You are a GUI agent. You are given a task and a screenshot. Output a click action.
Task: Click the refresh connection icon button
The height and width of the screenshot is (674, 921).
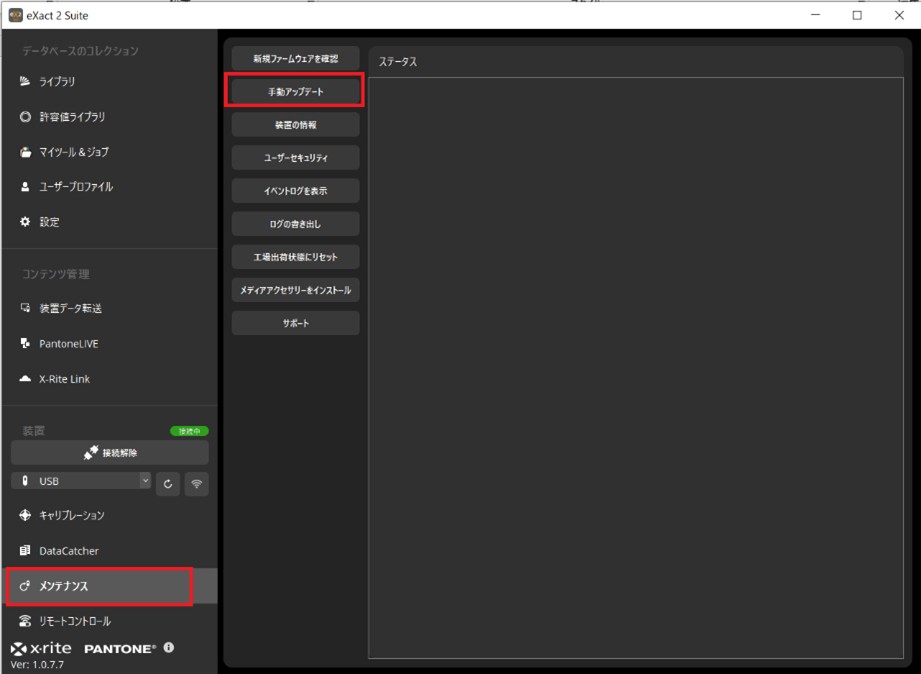pyautogui.click(x=168, y=484)
